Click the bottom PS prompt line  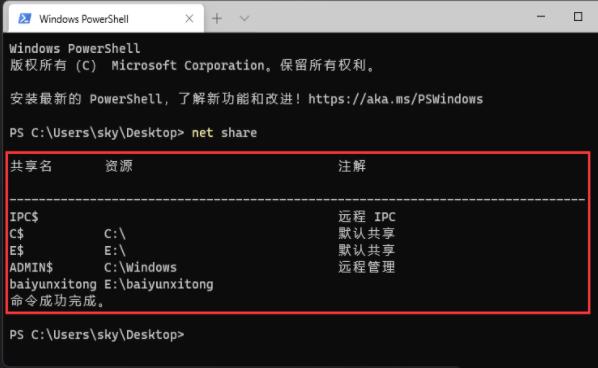pos(97,335)
